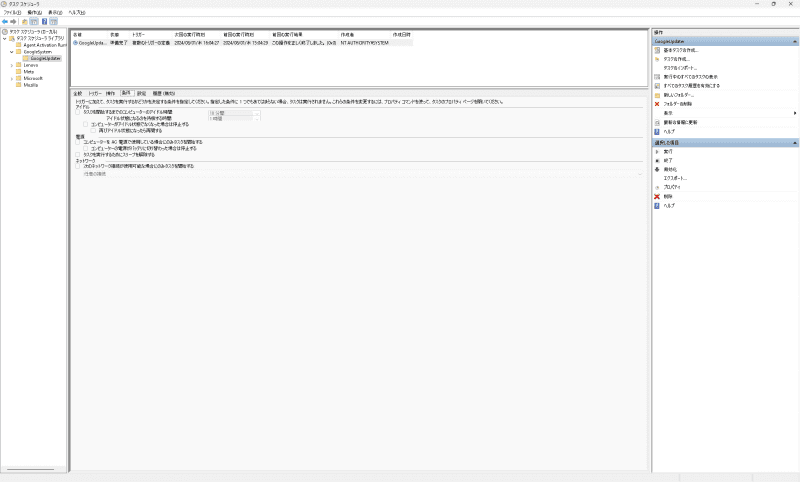Sort the task list by the 状態 column header
The height and width of the screenshot is (482, 800).
tap(119, 35)
